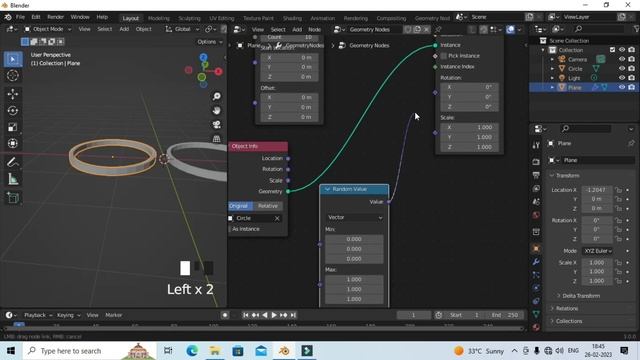Click the Windows Start button
Viewport: 640px width, 360px height.
point(11,351)
